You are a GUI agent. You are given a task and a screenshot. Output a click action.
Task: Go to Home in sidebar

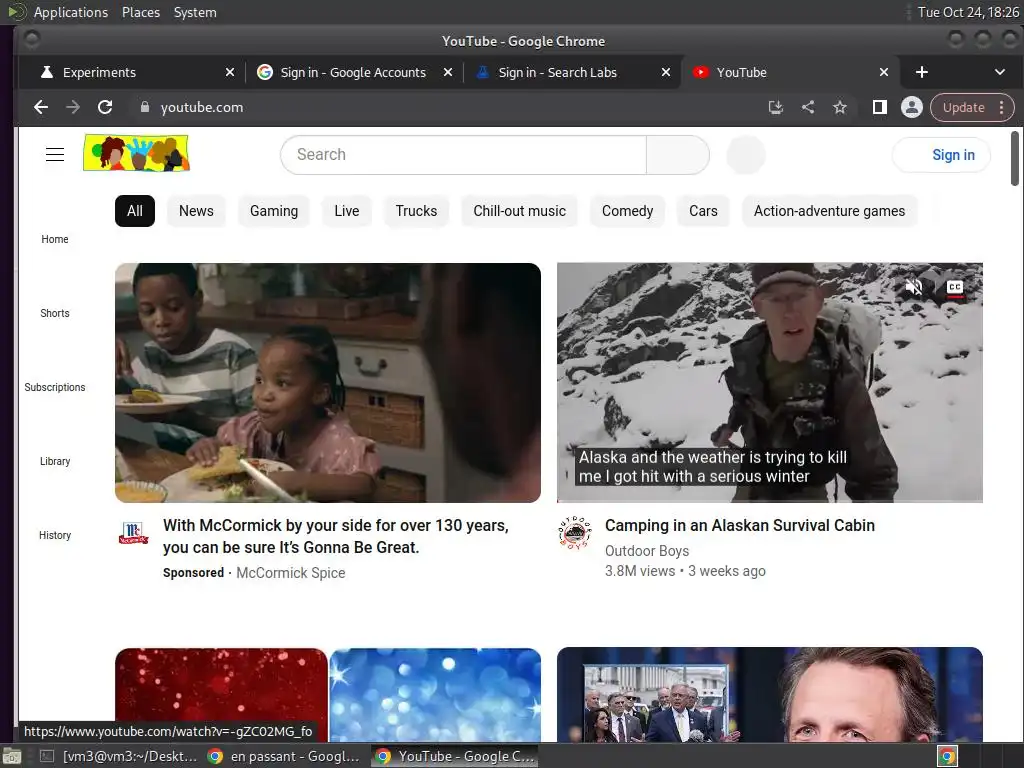[55, 239]
